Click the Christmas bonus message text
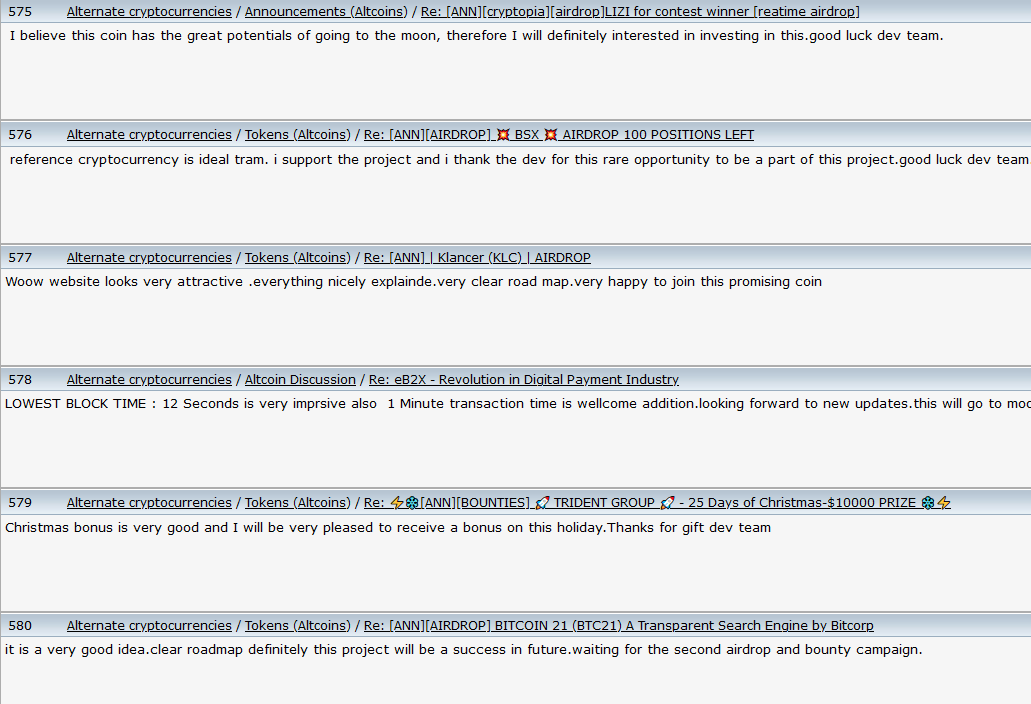The height and width of the screenshot is (704, 1031). (388, 528)
